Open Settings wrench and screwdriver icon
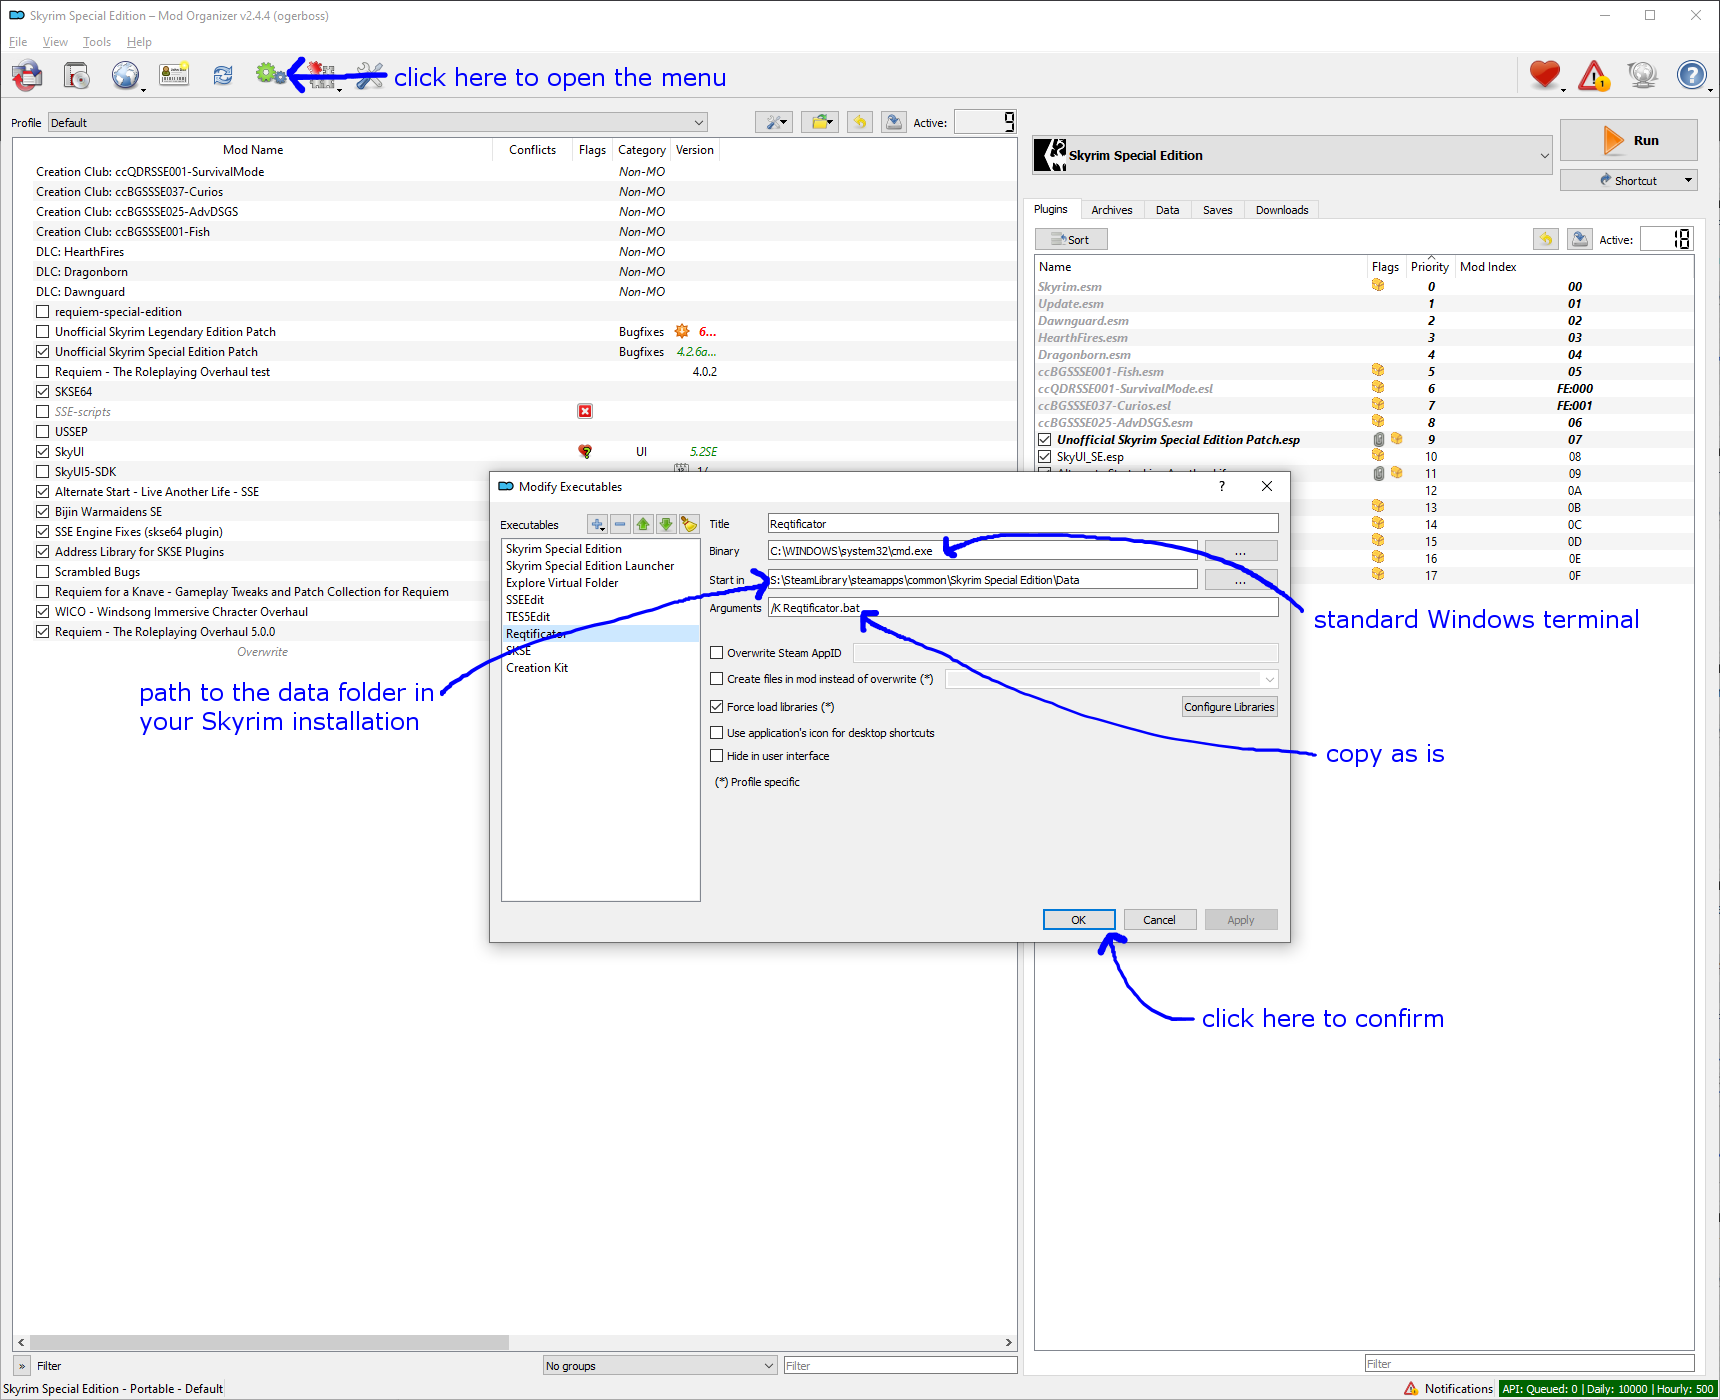Image resolution: width=1720 pixels, height=1400 pixels. pos(370,75)
